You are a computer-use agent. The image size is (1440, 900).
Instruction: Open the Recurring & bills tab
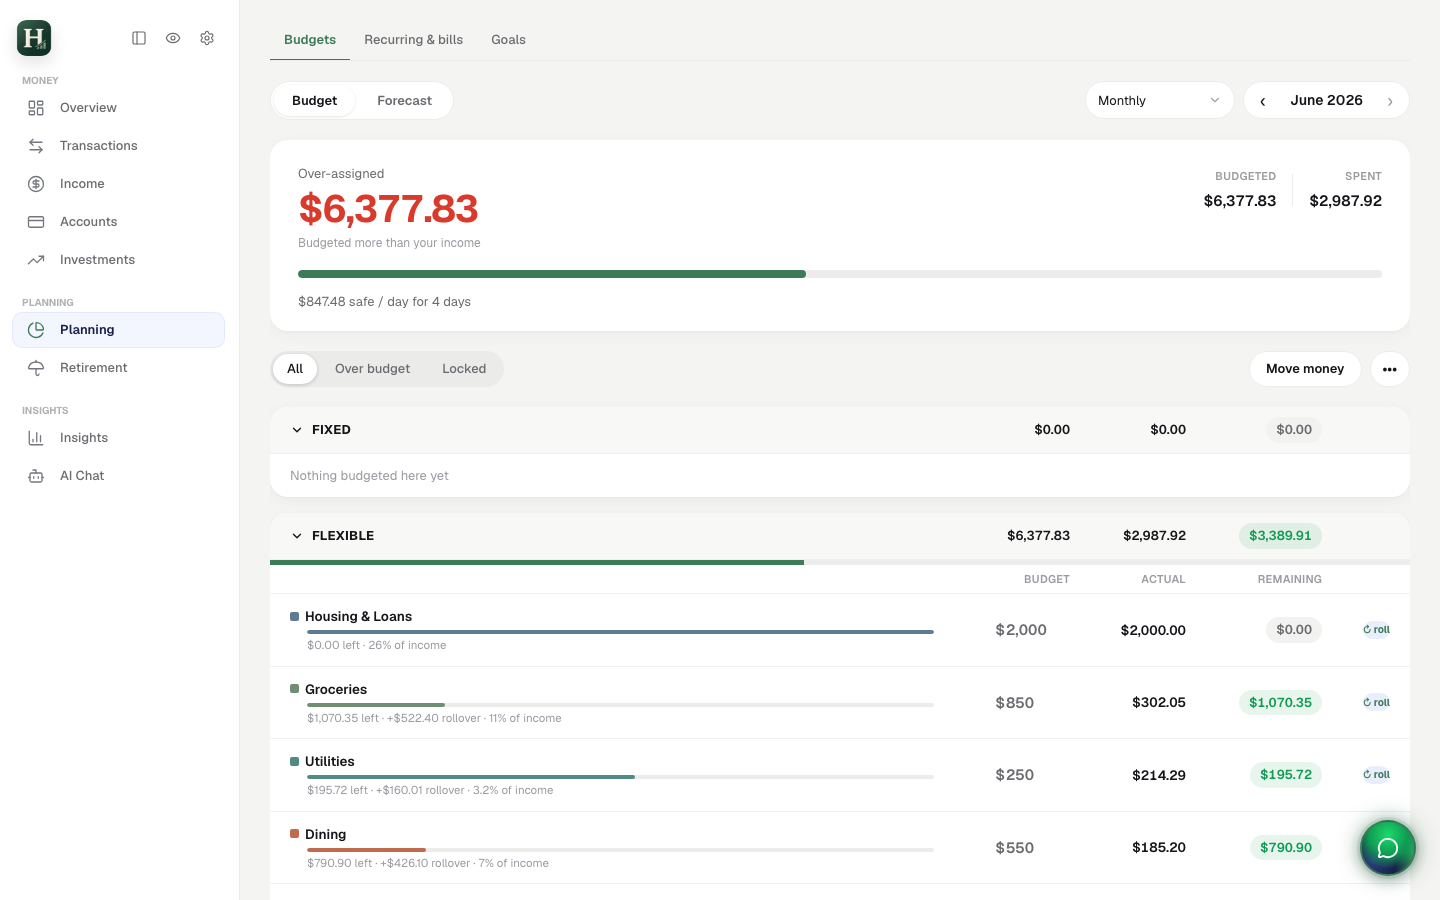click(413, 40)
